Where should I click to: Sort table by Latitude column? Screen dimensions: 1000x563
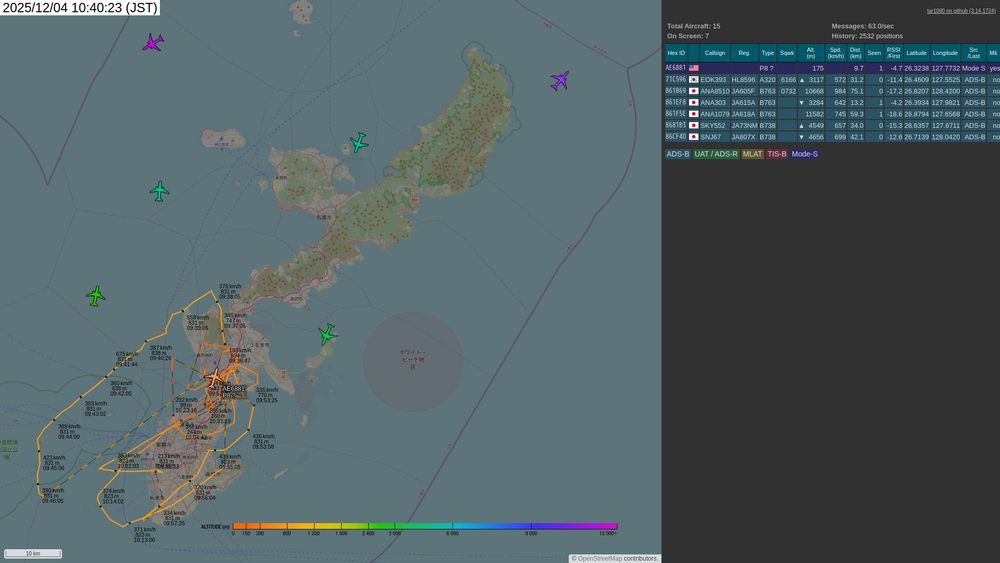pos(916,53)
